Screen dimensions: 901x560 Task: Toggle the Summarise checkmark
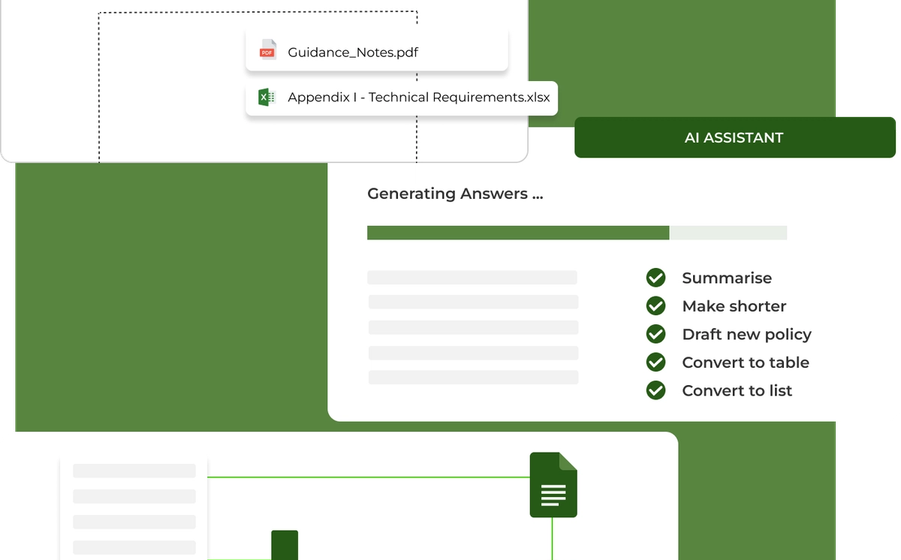tap(656, 277)
